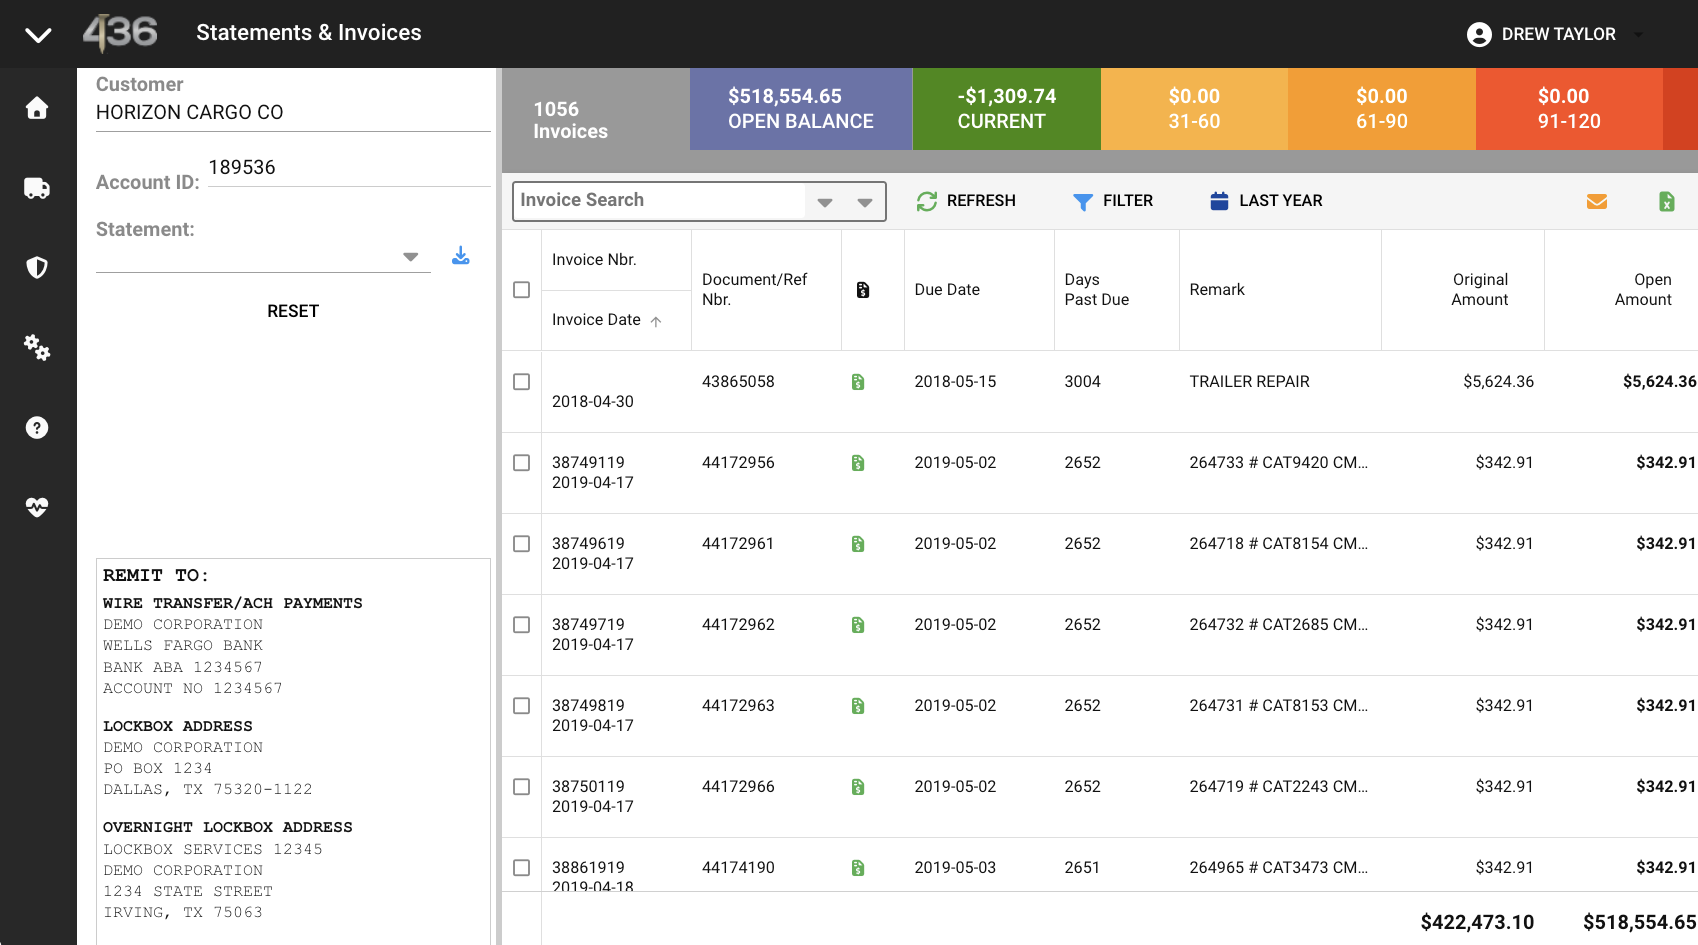1698x945 pixels.
Task: Email invoices using the orange envelope icon
Action: tap(1597, 201)
